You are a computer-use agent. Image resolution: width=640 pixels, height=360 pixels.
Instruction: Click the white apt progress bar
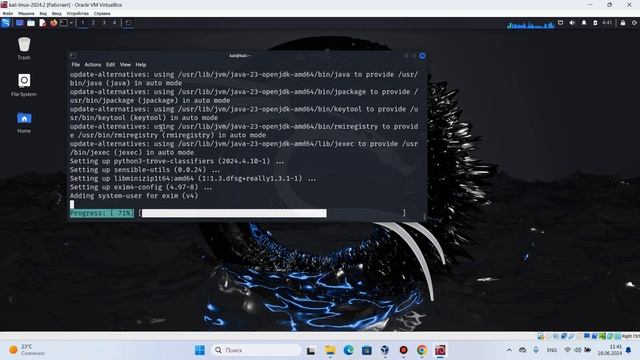[x=234, y=213]
